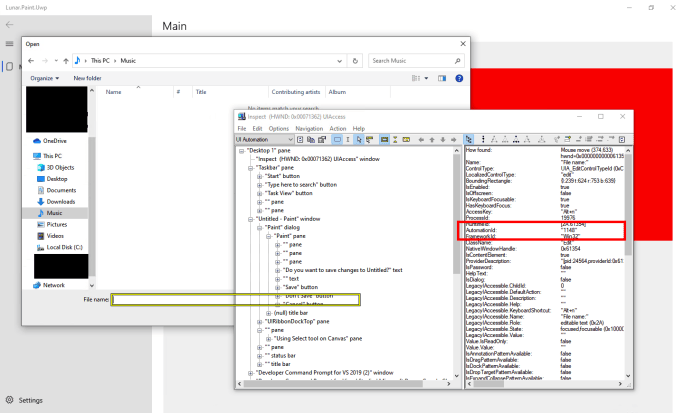The height and width of the screenshot is (413, 684).
Task: Sort by the Album column header
Action: [x=337, y=92]
